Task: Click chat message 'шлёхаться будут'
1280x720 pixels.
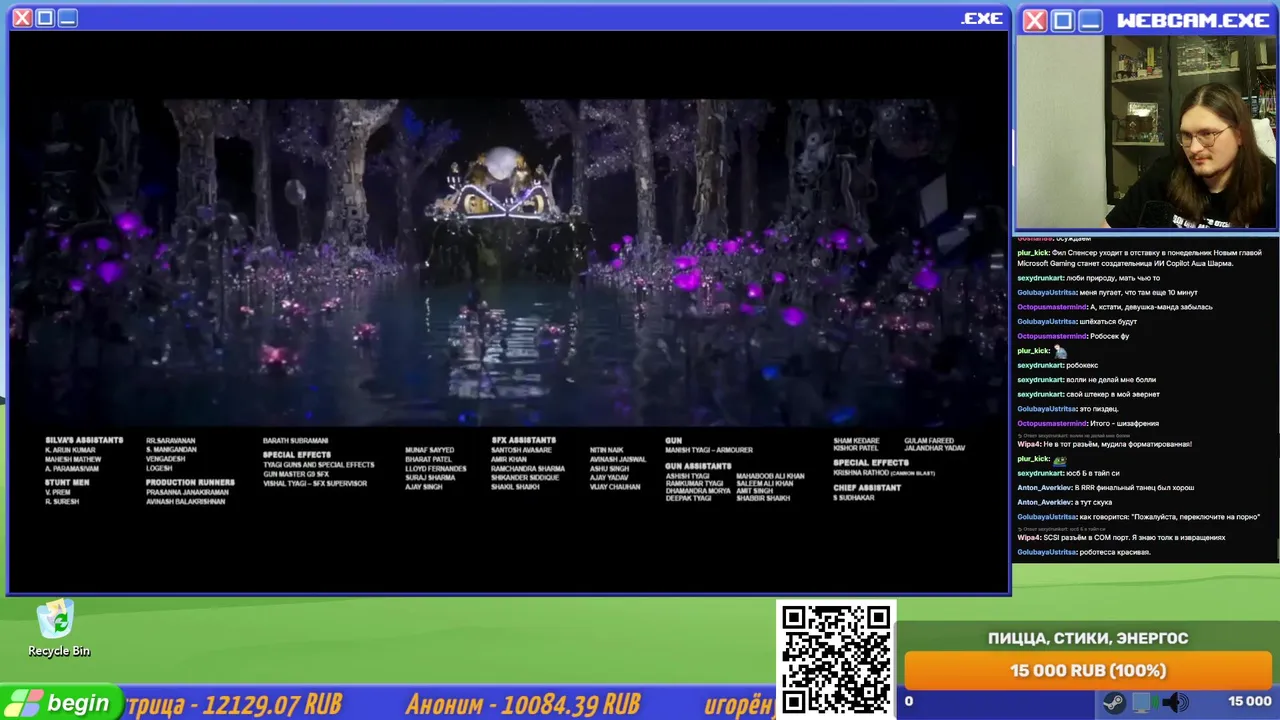Action: pos(1077,322)
